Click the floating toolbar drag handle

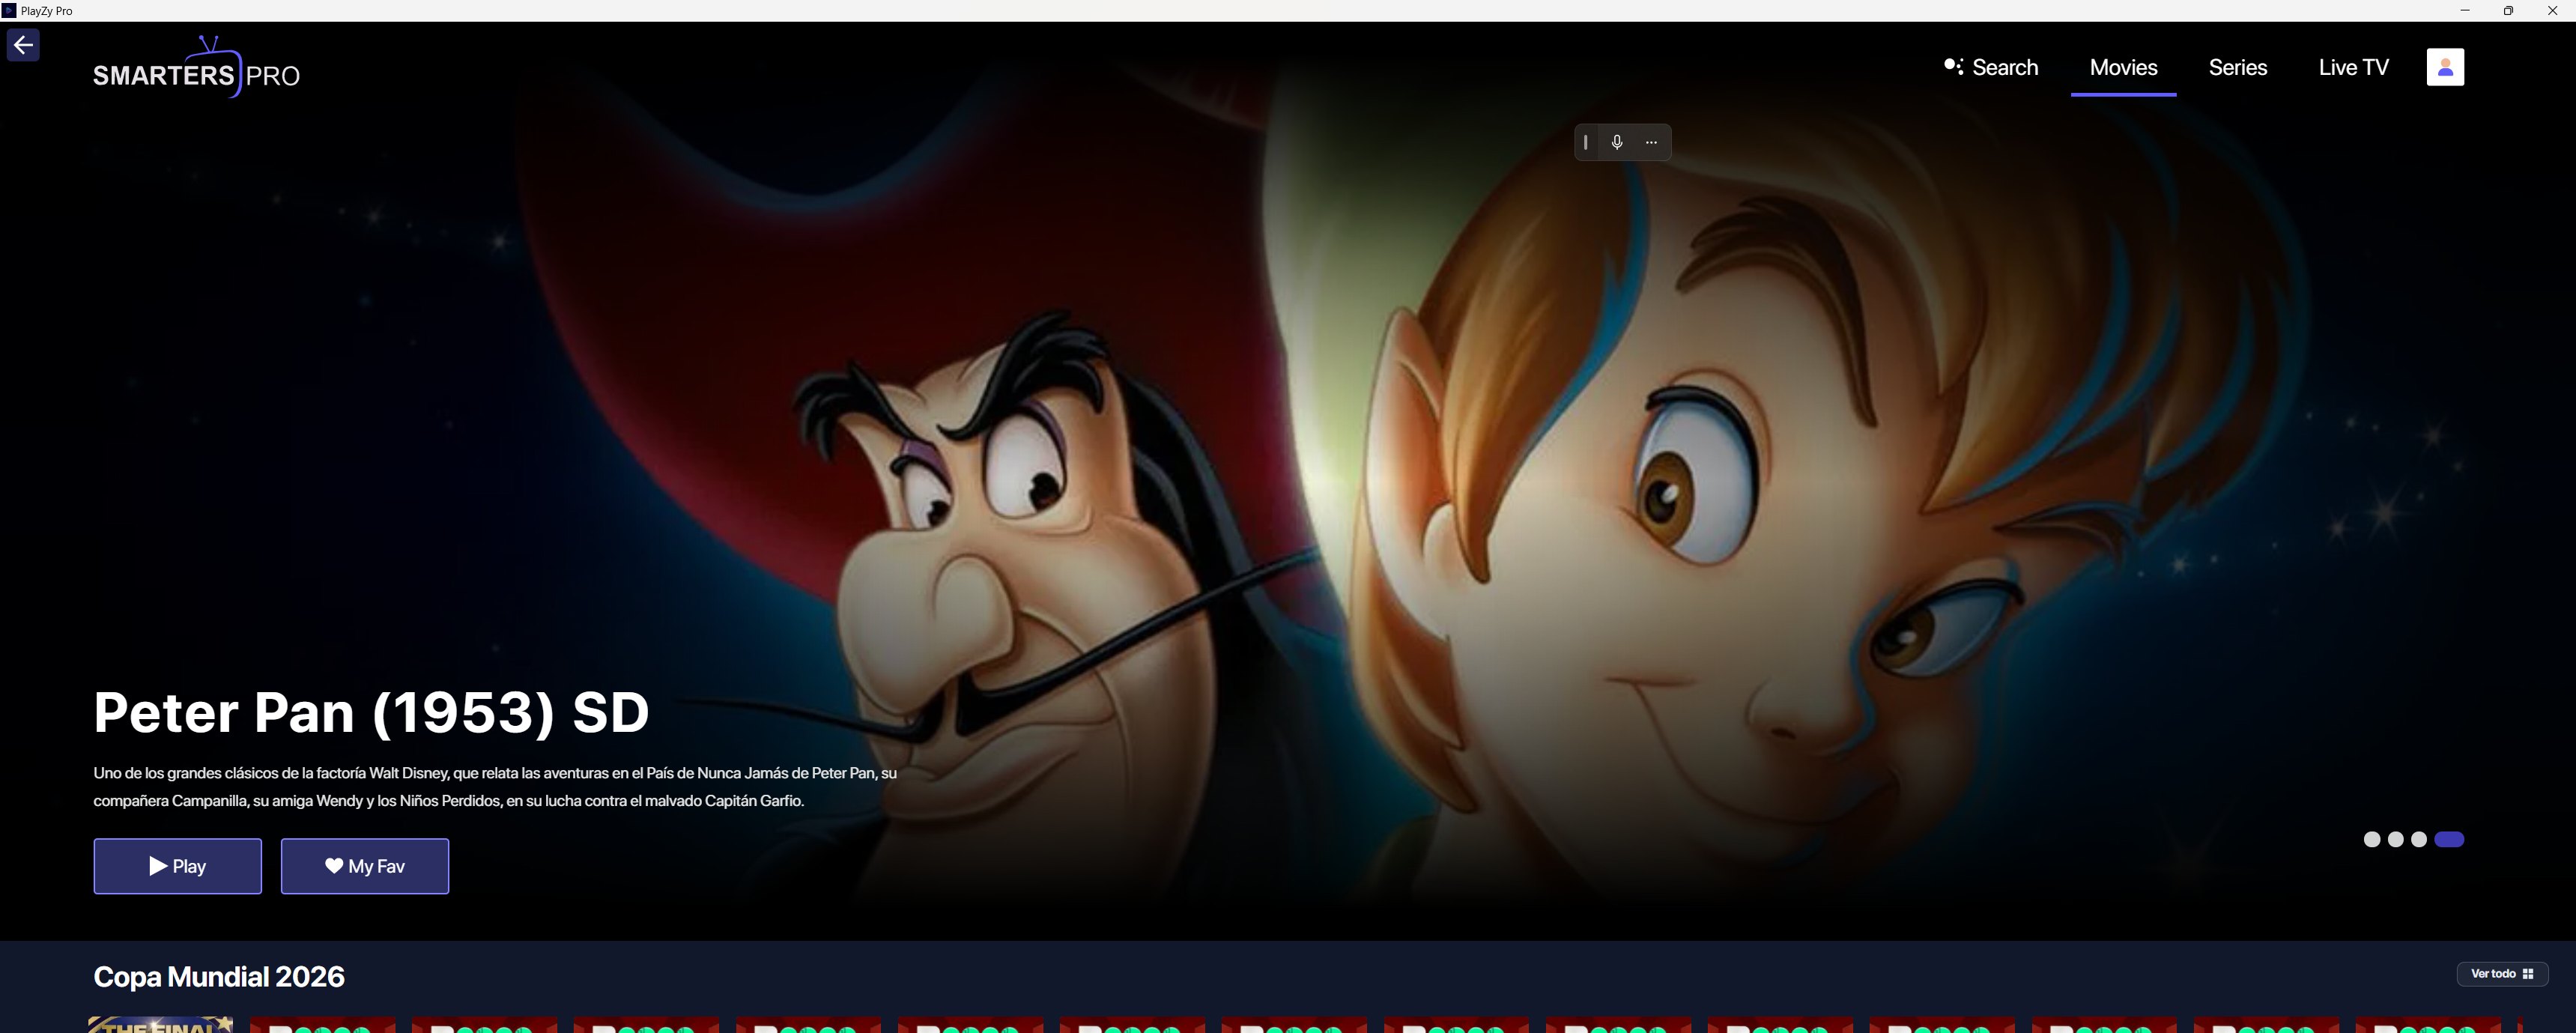tap(1586, 142)
